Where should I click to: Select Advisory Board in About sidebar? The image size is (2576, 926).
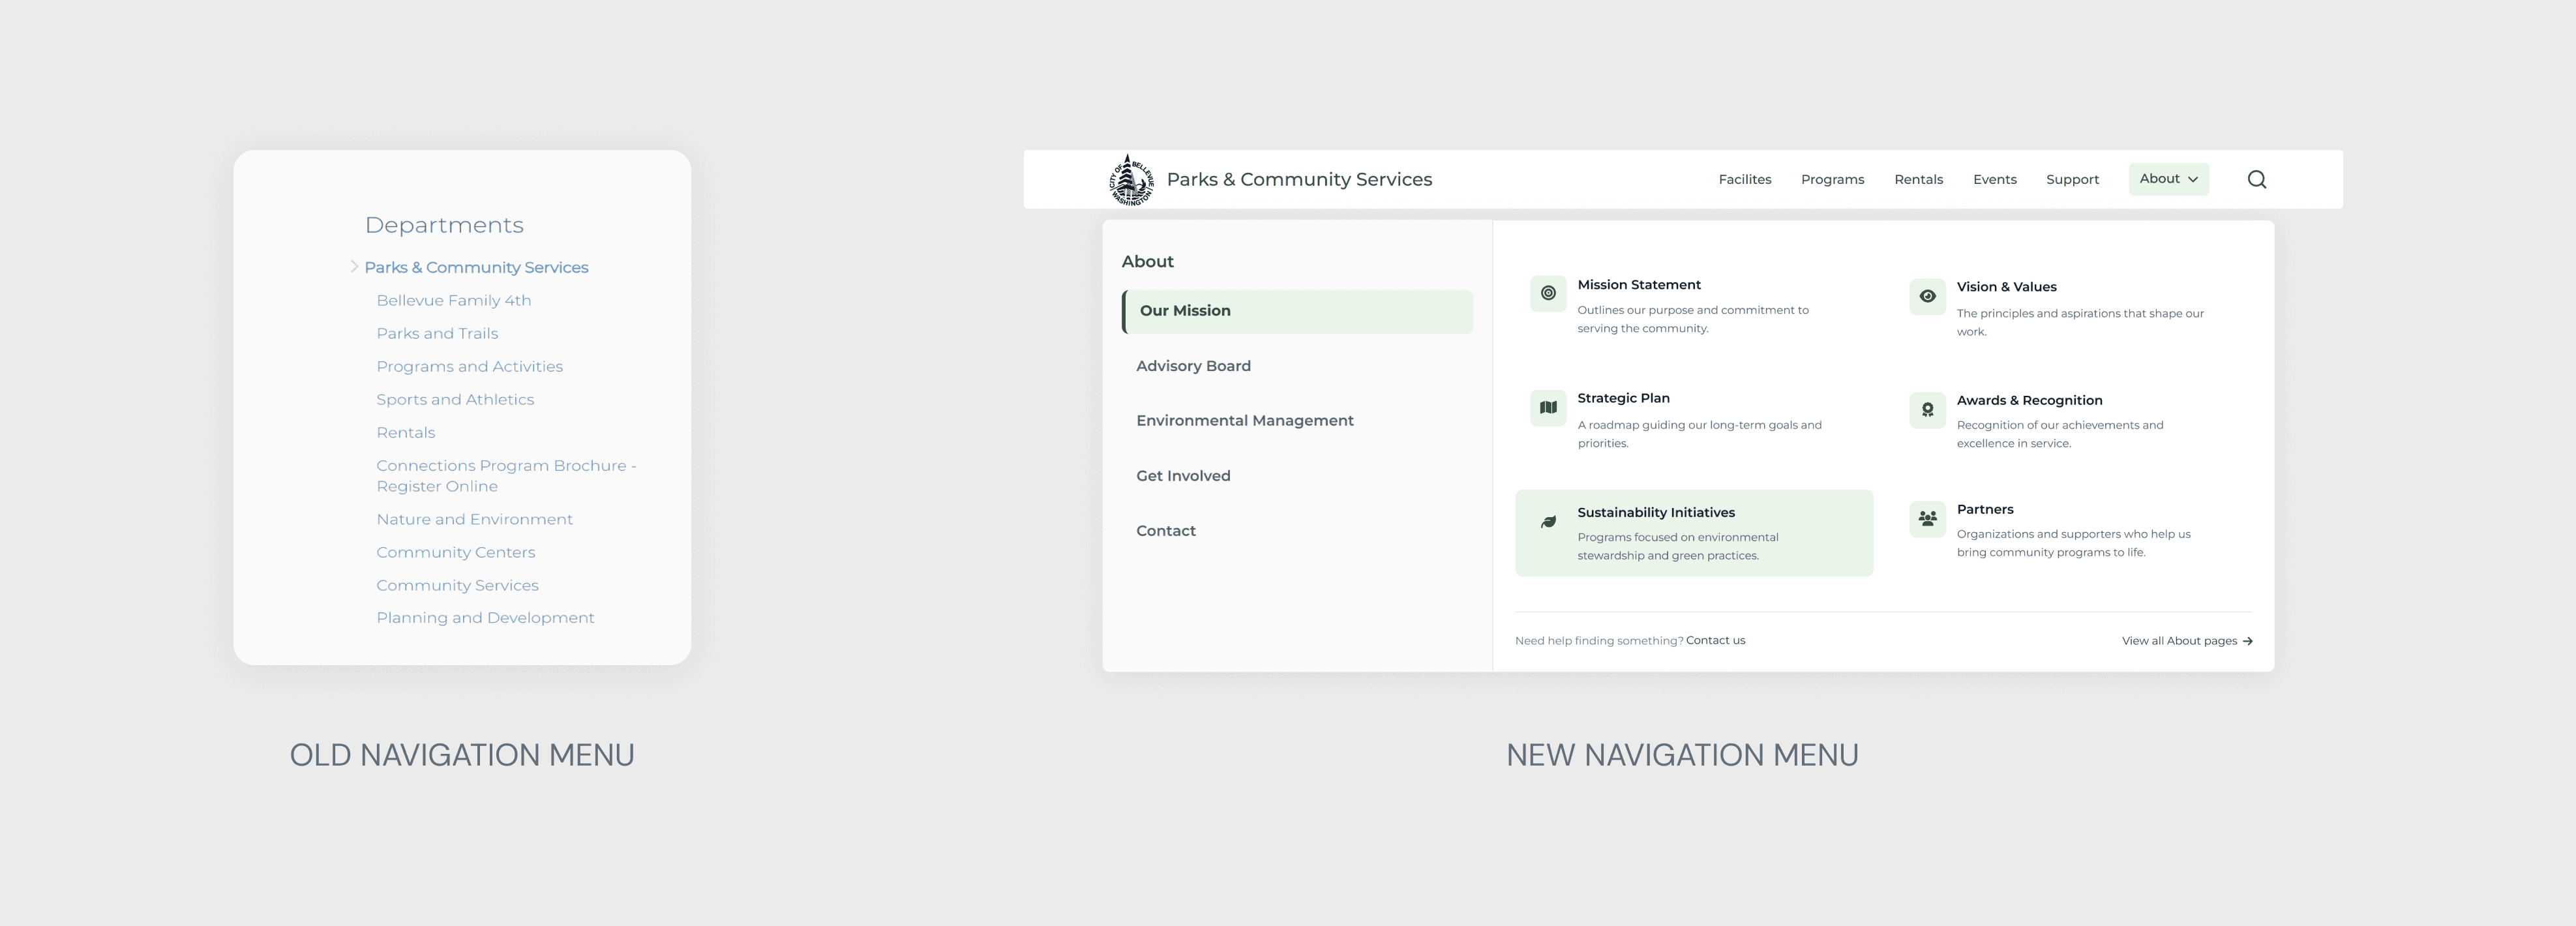1193,366
